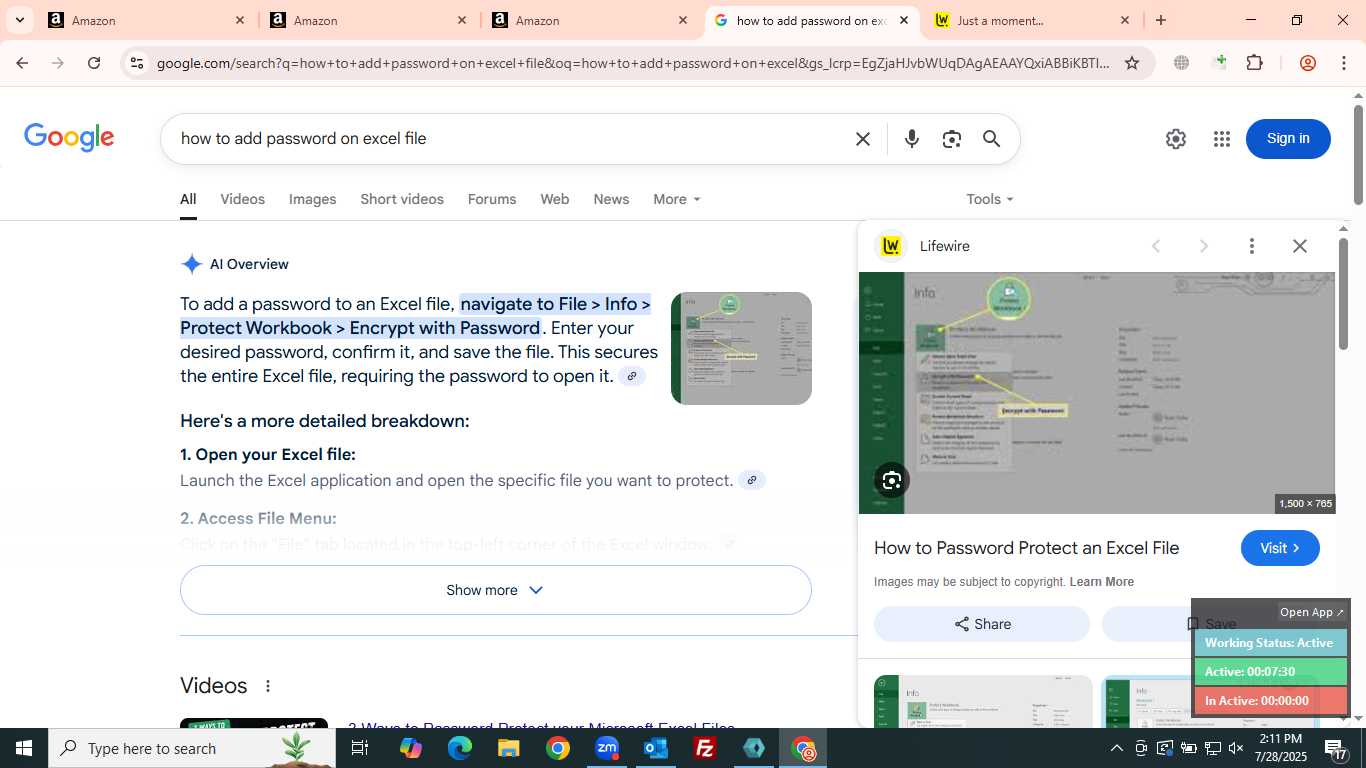This screenshot has width=1366, height=768.
Task: Open the Google apps grid
Action: [x=1221, y=139]
